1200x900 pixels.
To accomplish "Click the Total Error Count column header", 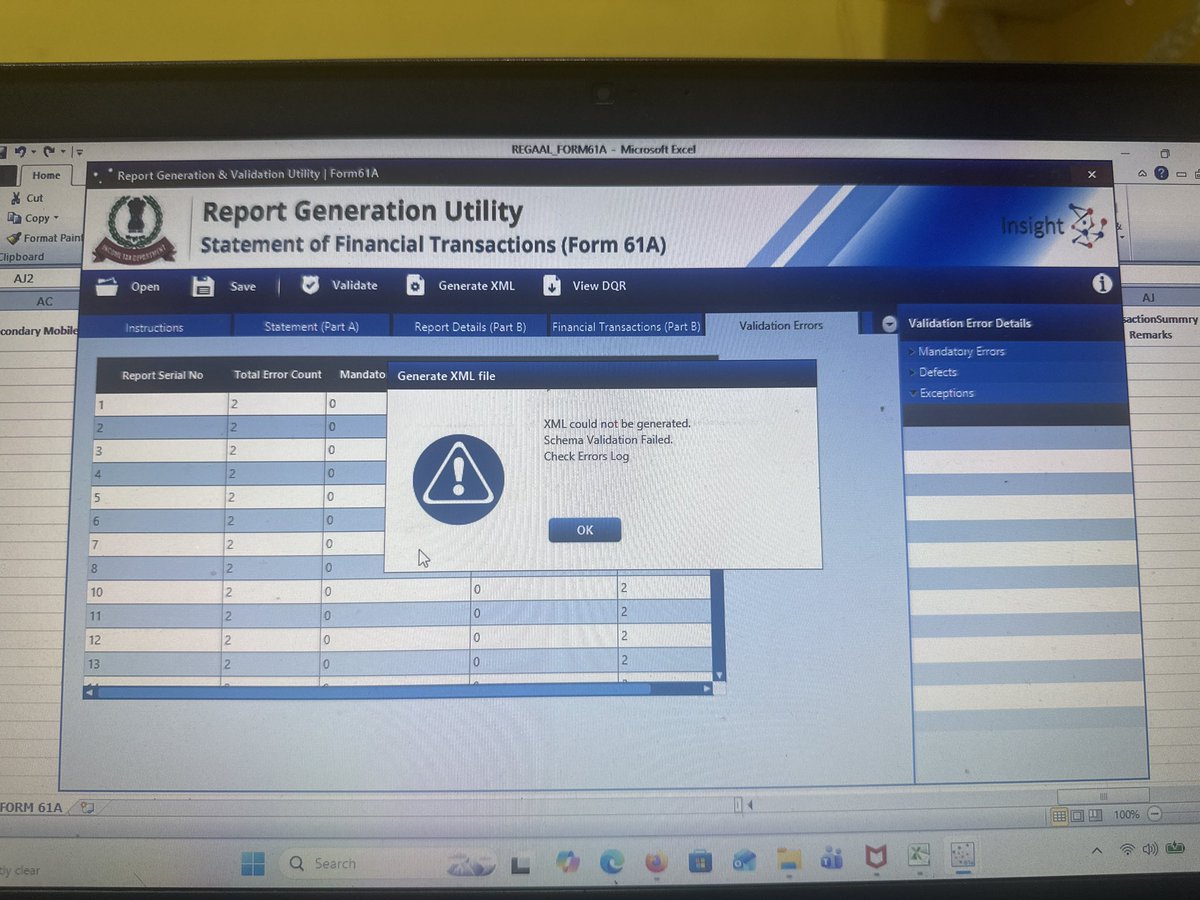I will 278,375.
